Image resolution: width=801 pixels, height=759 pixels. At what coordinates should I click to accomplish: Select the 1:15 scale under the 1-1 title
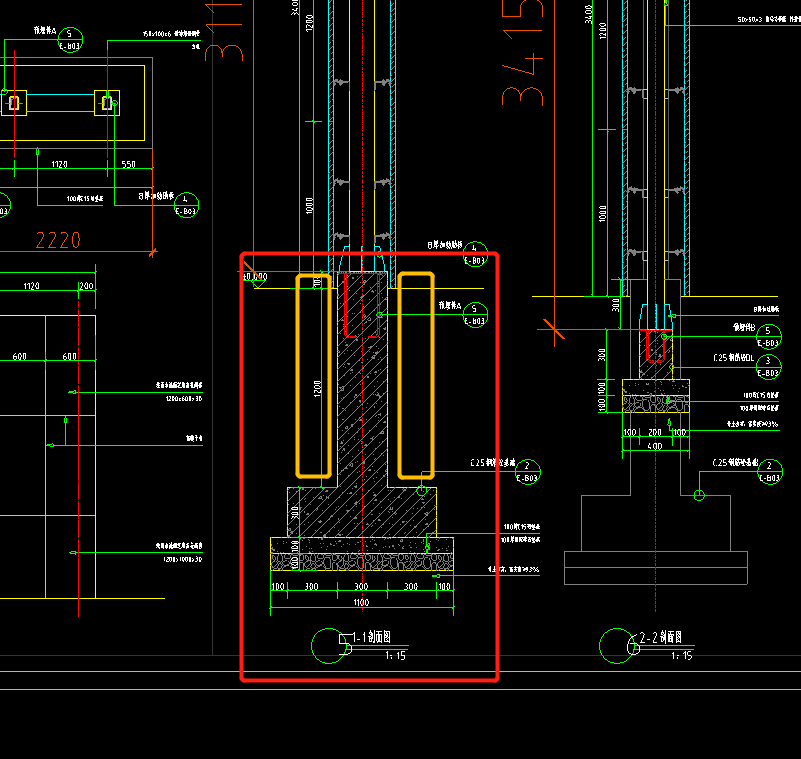[x=395, y=656]
